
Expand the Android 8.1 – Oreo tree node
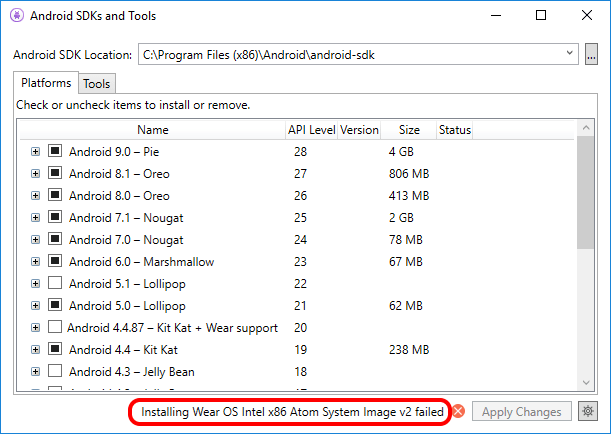click(35, 174)
